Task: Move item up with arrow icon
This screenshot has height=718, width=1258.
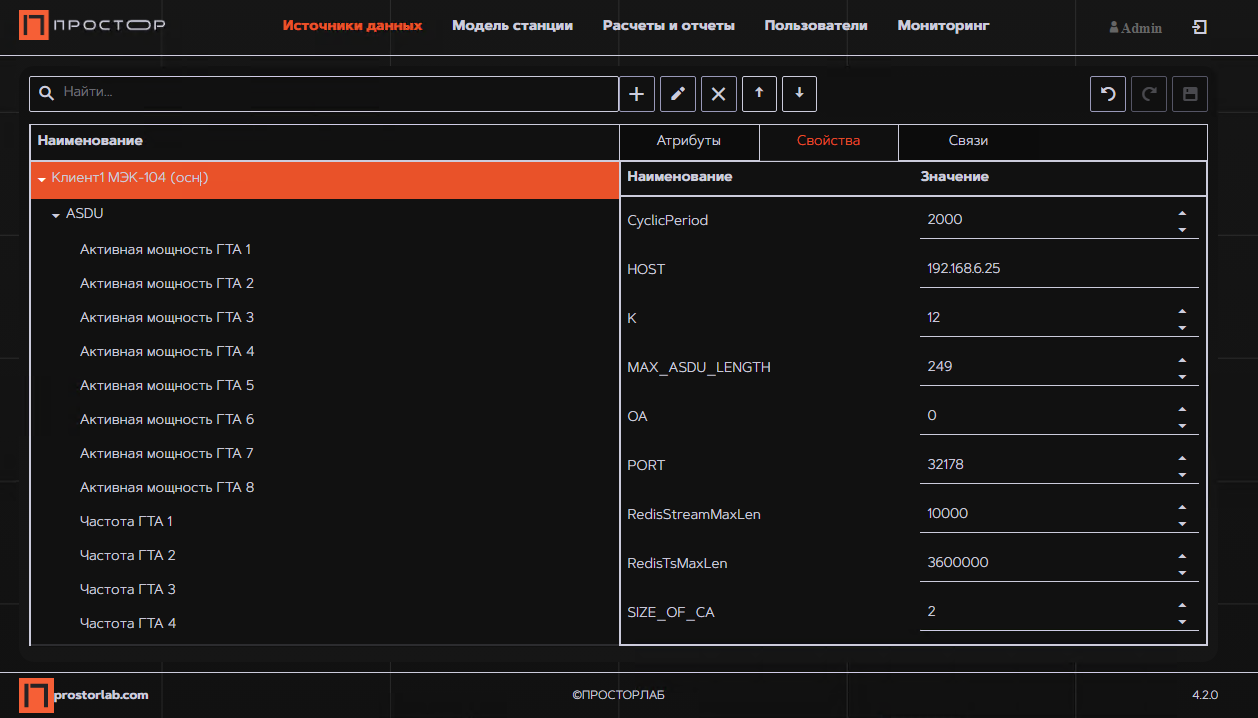Action: 759,94
